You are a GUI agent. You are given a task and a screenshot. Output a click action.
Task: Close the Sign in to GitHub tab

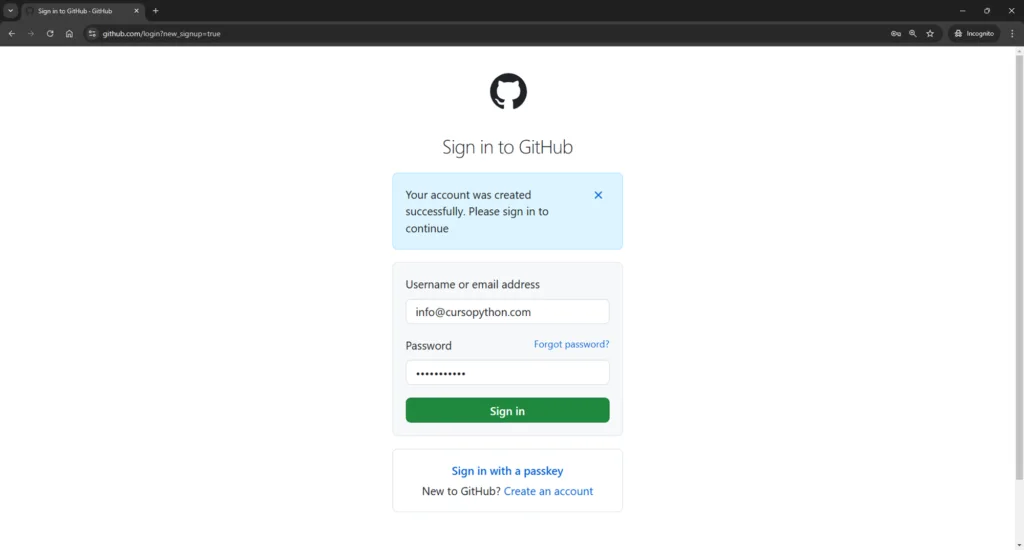click(x=136, y=11)
